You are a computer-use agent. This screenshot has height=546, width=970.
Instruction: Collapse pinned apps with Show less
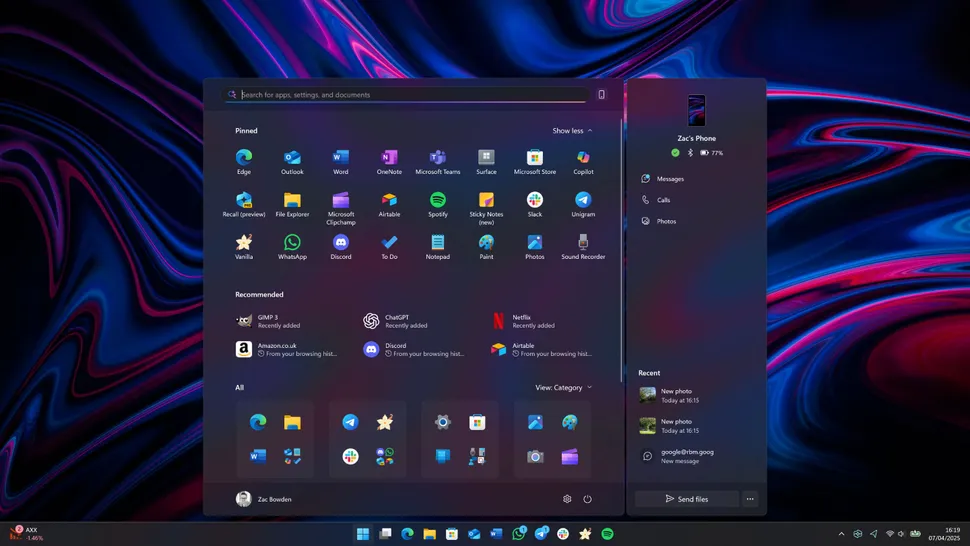pyautogui.click(x=572, y=131)
